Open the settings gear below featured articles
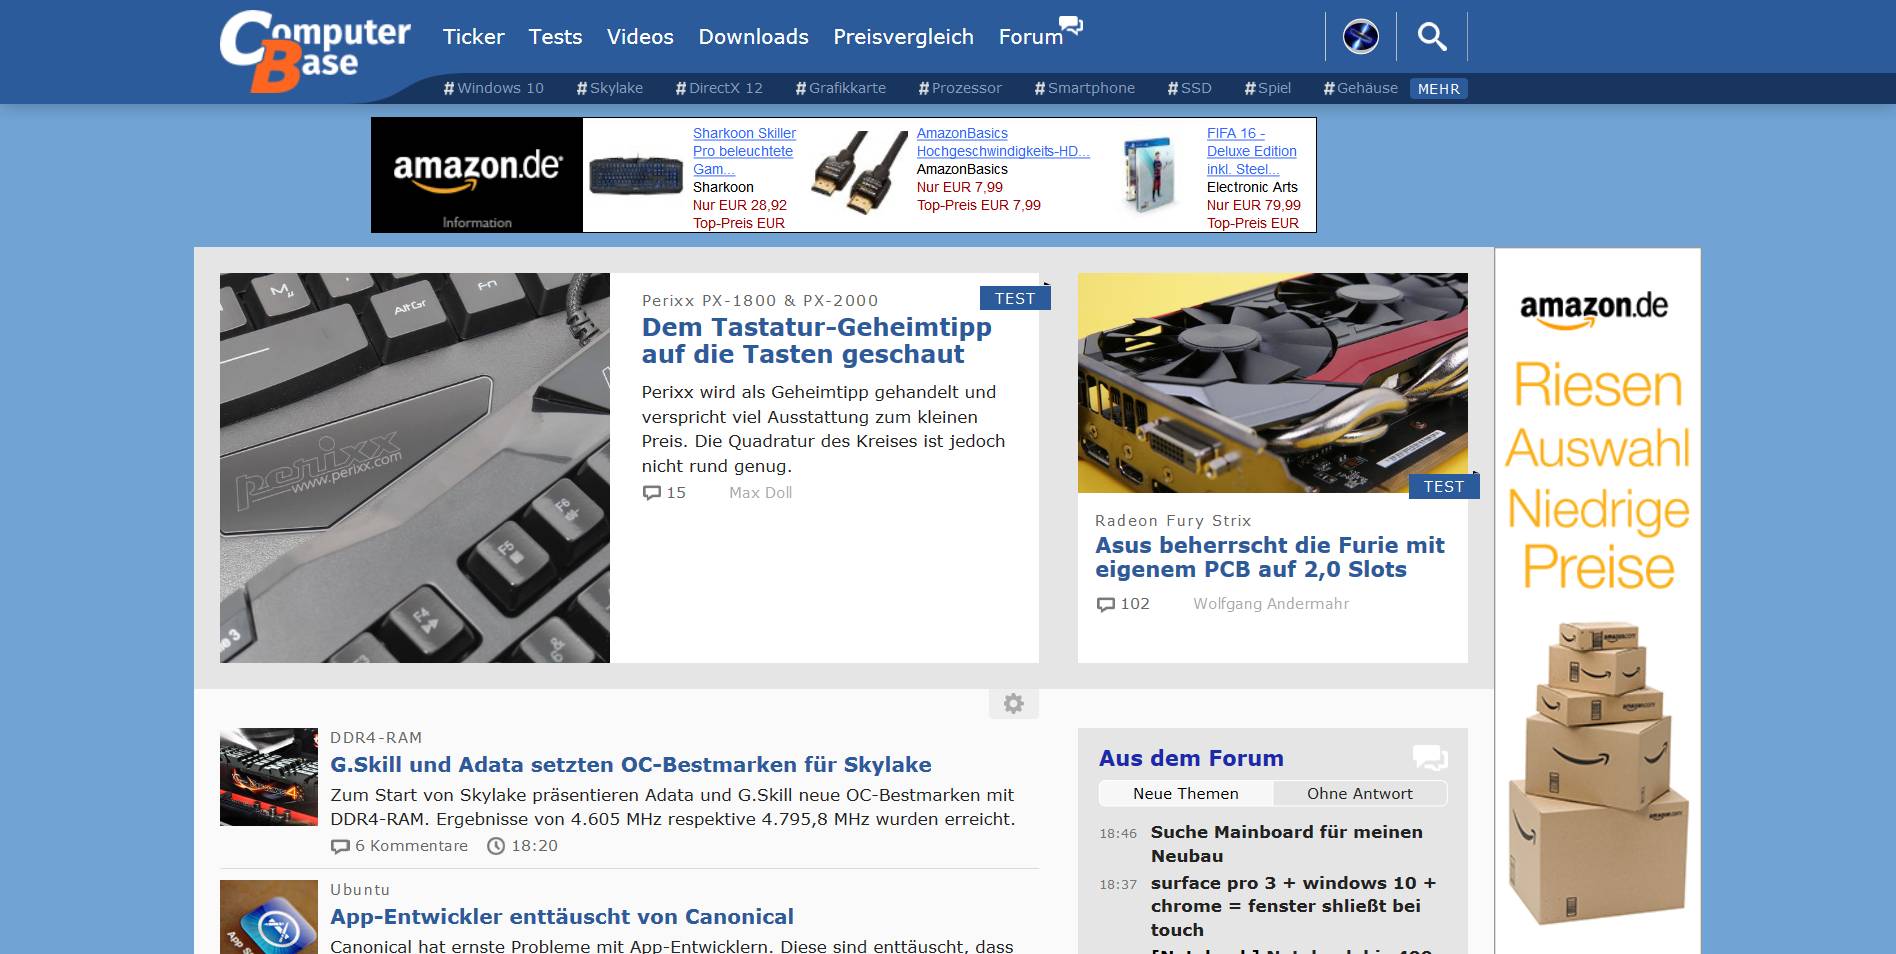 (x=1013, y=704)
